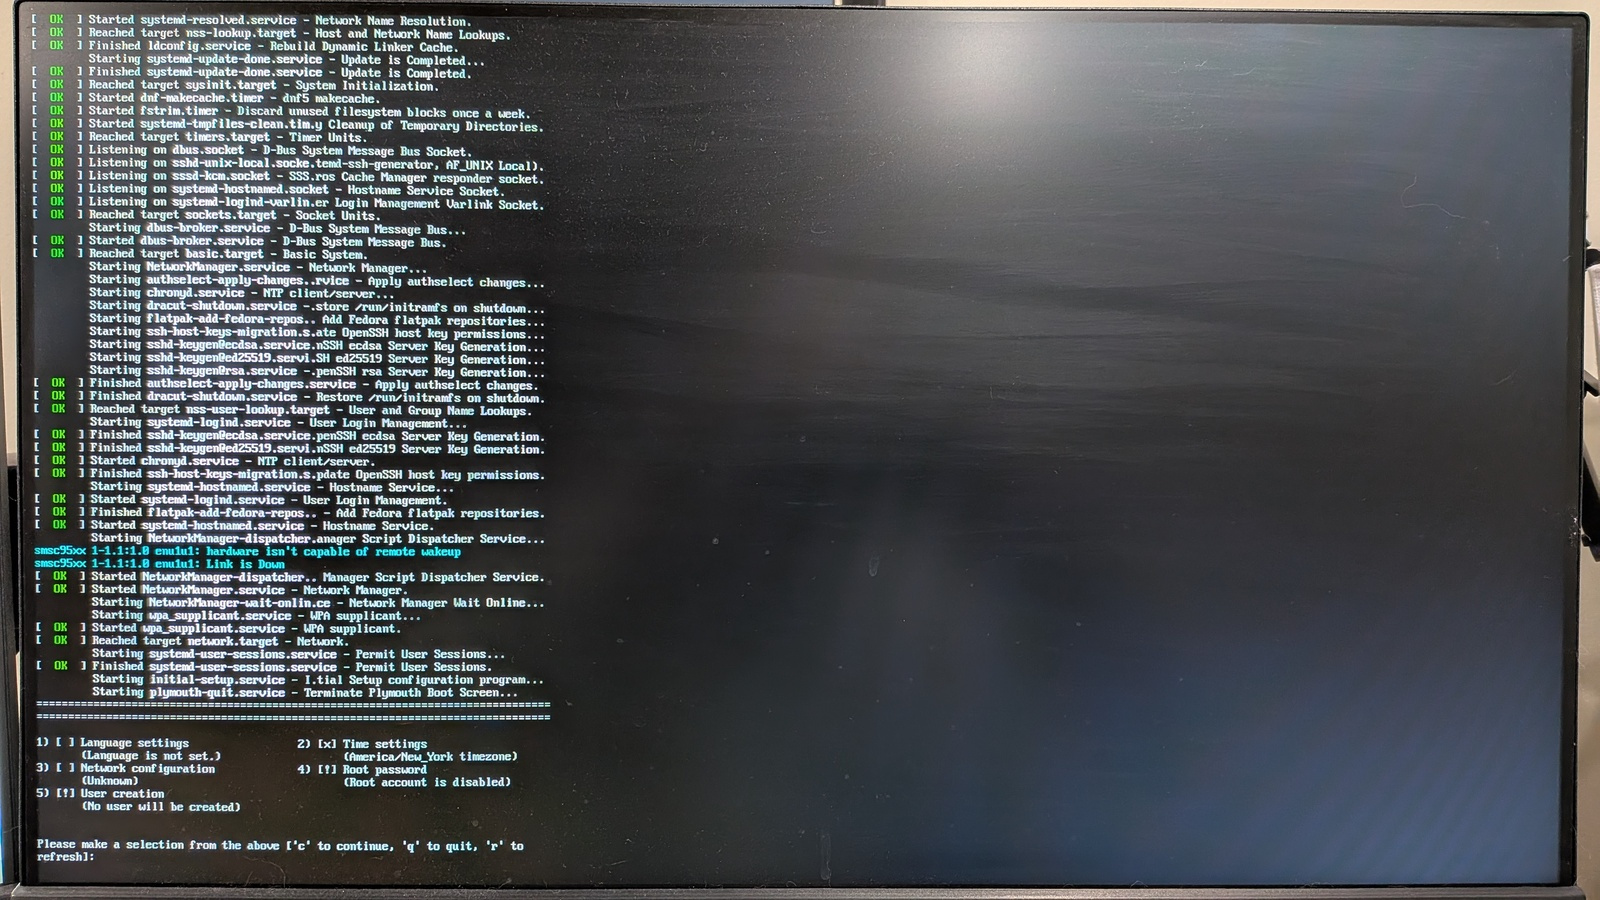
Task: Select the Time settings menu entry
Action: point(385,743)
